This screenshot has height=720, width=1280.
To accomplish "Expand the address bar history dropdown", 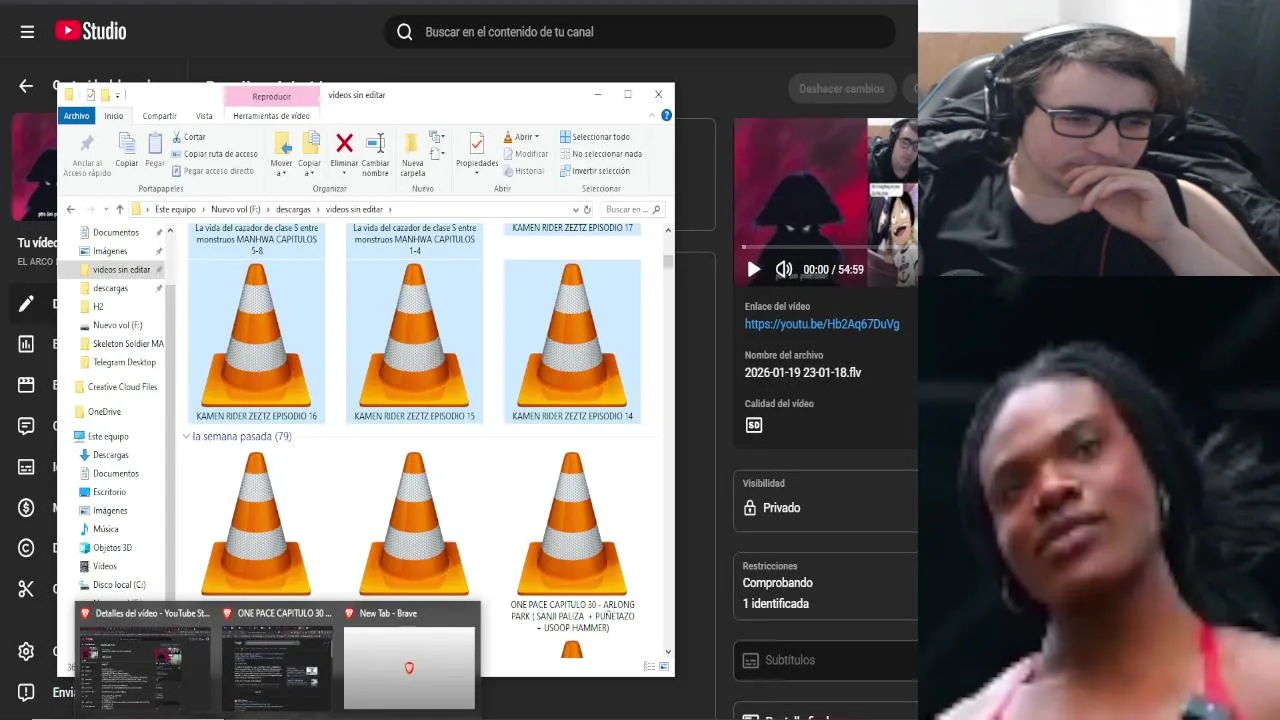I will tap(575, 210).
